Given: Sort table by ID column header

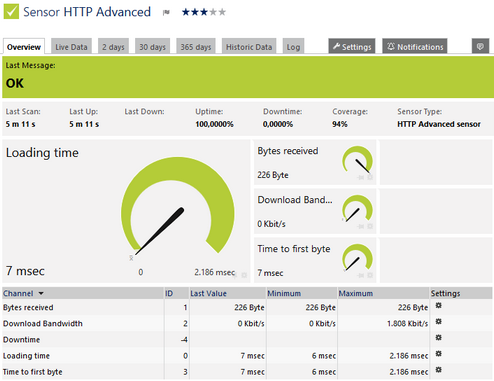Looking at the screenshot, I should pos(169,293).
